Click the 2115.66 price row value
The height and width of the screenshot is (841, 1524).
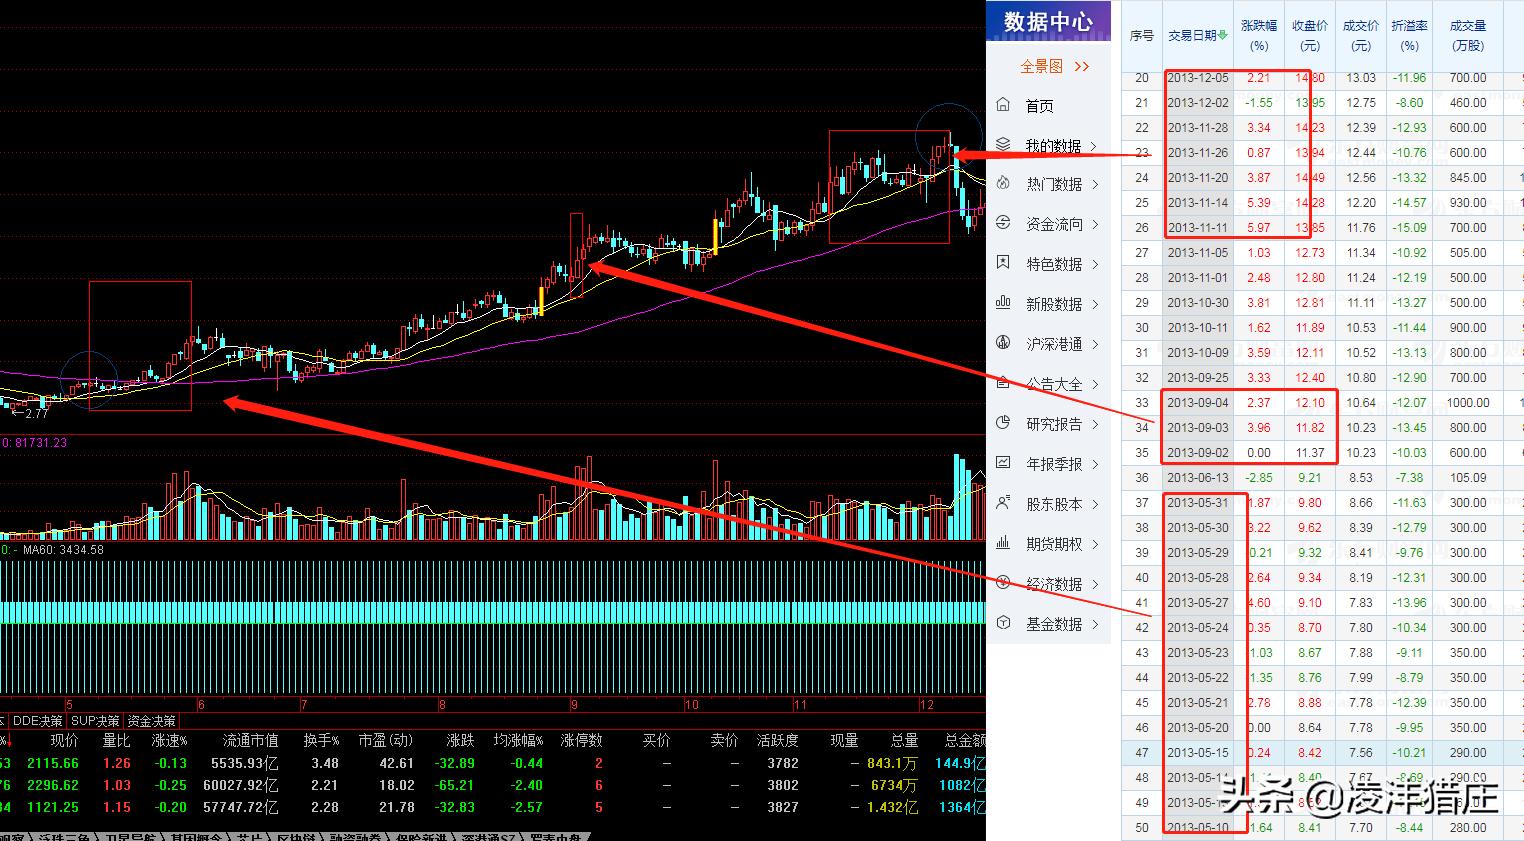52,764
